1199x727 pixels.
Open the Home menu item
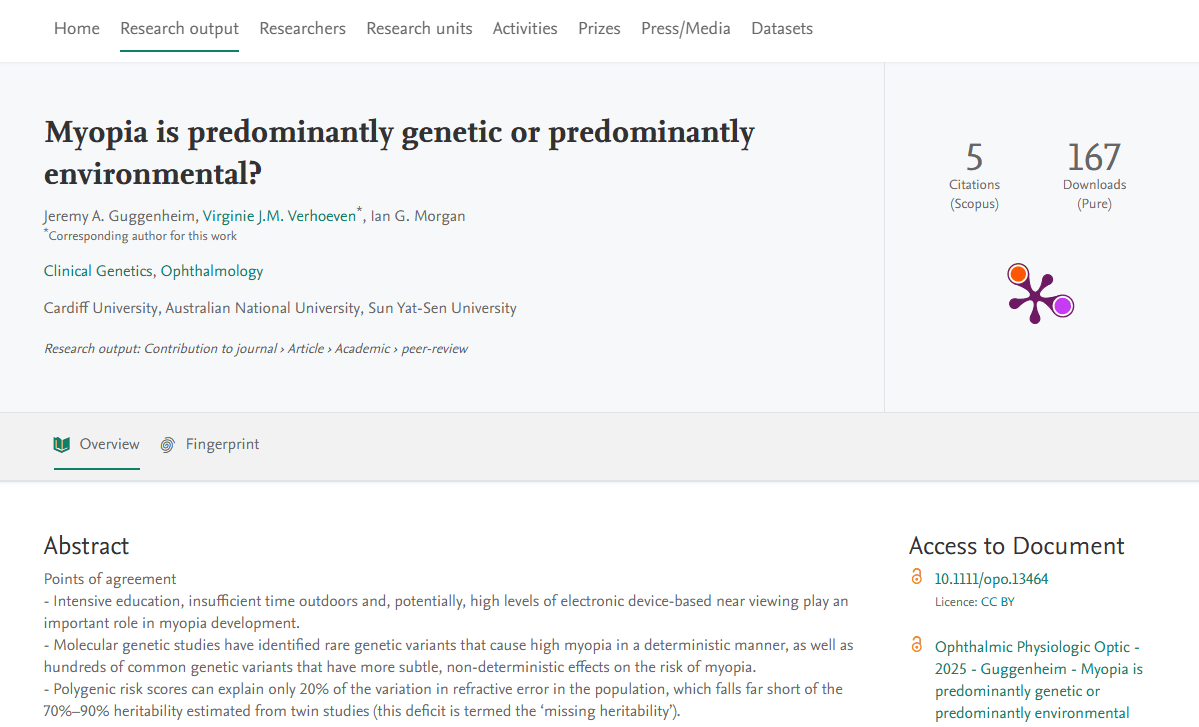[x=77, y=29]
